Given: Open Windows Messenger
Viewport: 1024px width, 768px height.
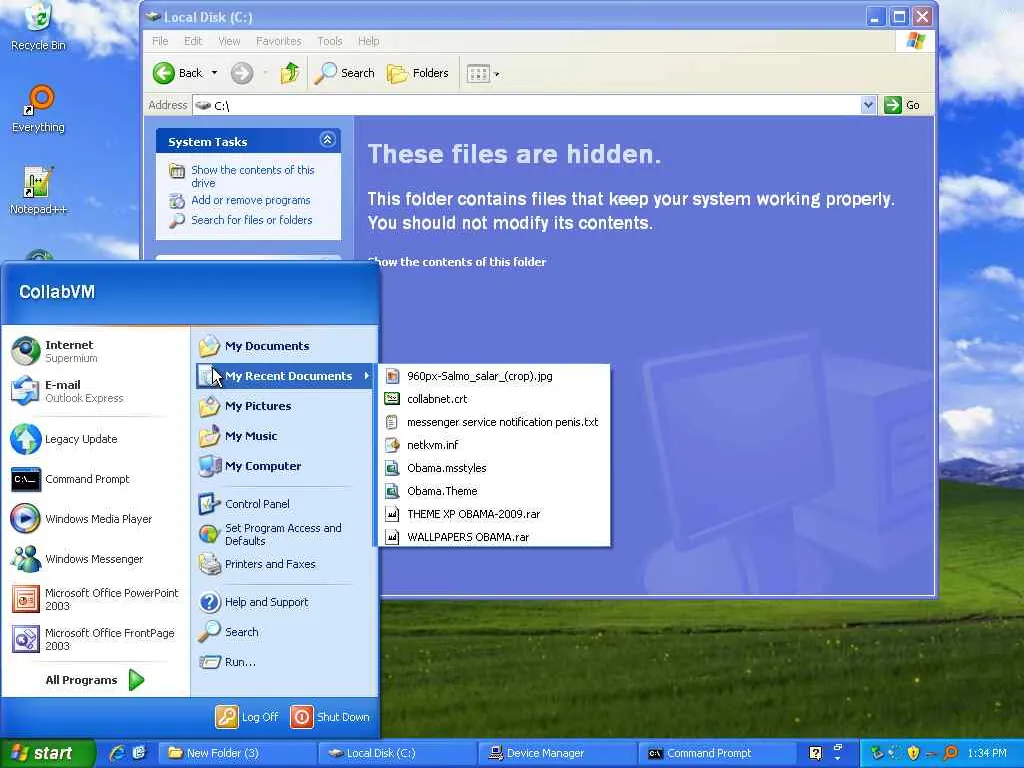Looking at the screenshot, I should [95, 559].
